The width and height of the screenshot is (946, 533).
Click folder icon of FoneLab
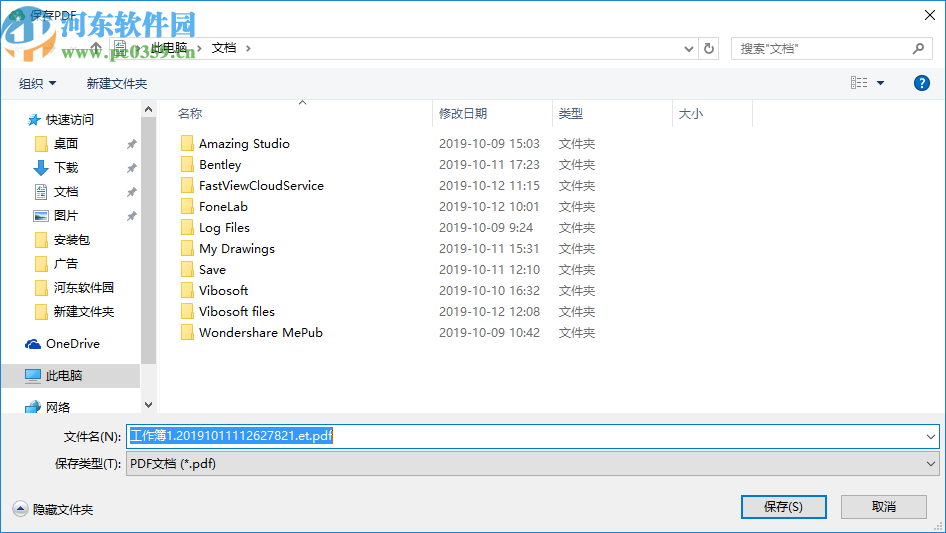pyautogui.click(x=187, y=207)
